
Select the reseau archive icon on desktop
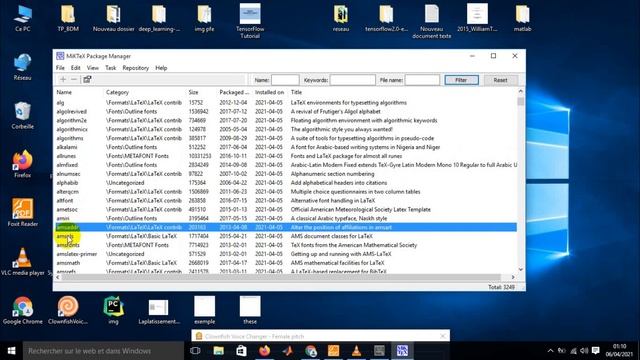tap(340, 18)
